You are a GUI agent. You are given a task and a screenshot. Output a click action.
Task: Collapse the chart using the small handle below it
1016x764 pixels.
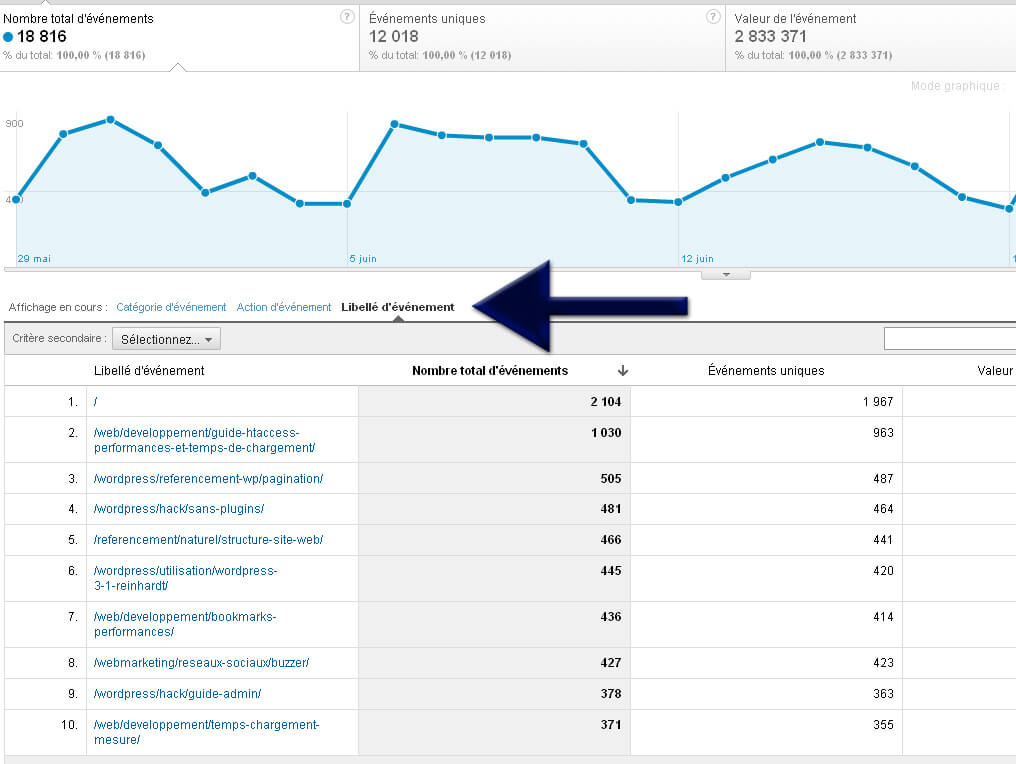click(727, 274)
